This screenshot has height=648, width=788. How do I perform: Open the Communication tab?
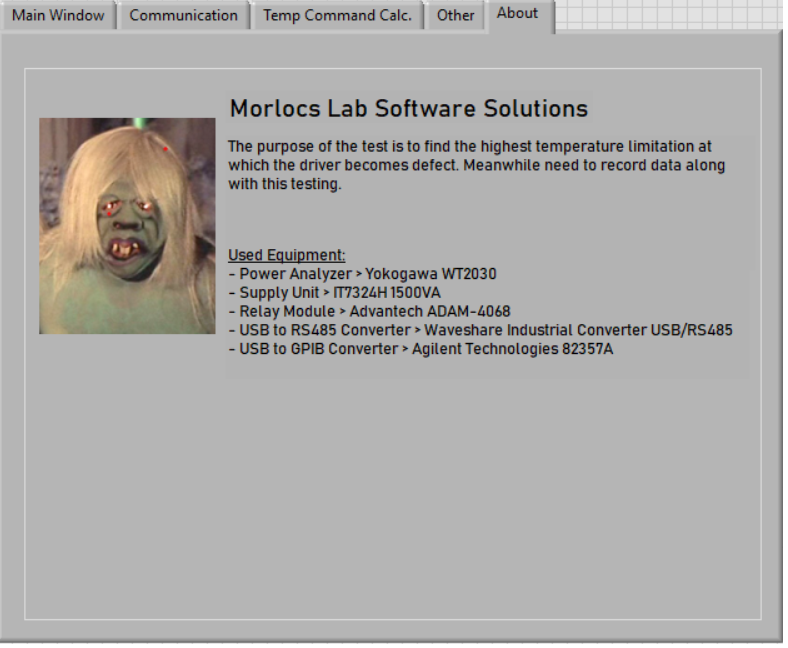[183, 16]
